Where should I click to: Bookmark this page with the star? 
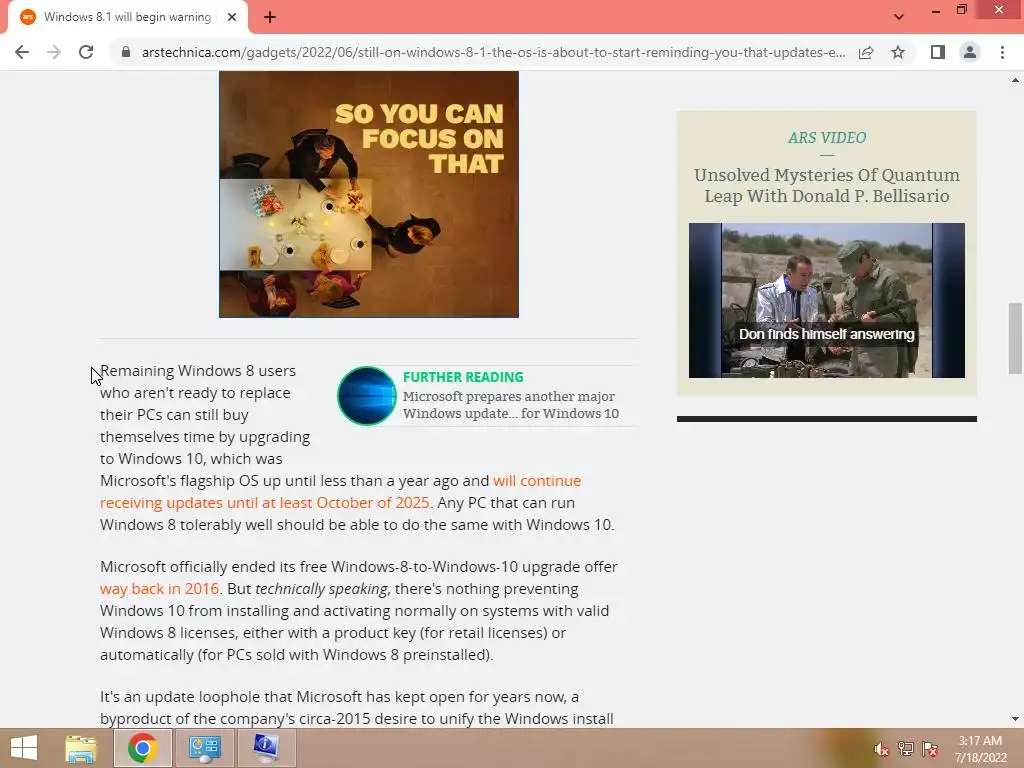pos(898,52)
